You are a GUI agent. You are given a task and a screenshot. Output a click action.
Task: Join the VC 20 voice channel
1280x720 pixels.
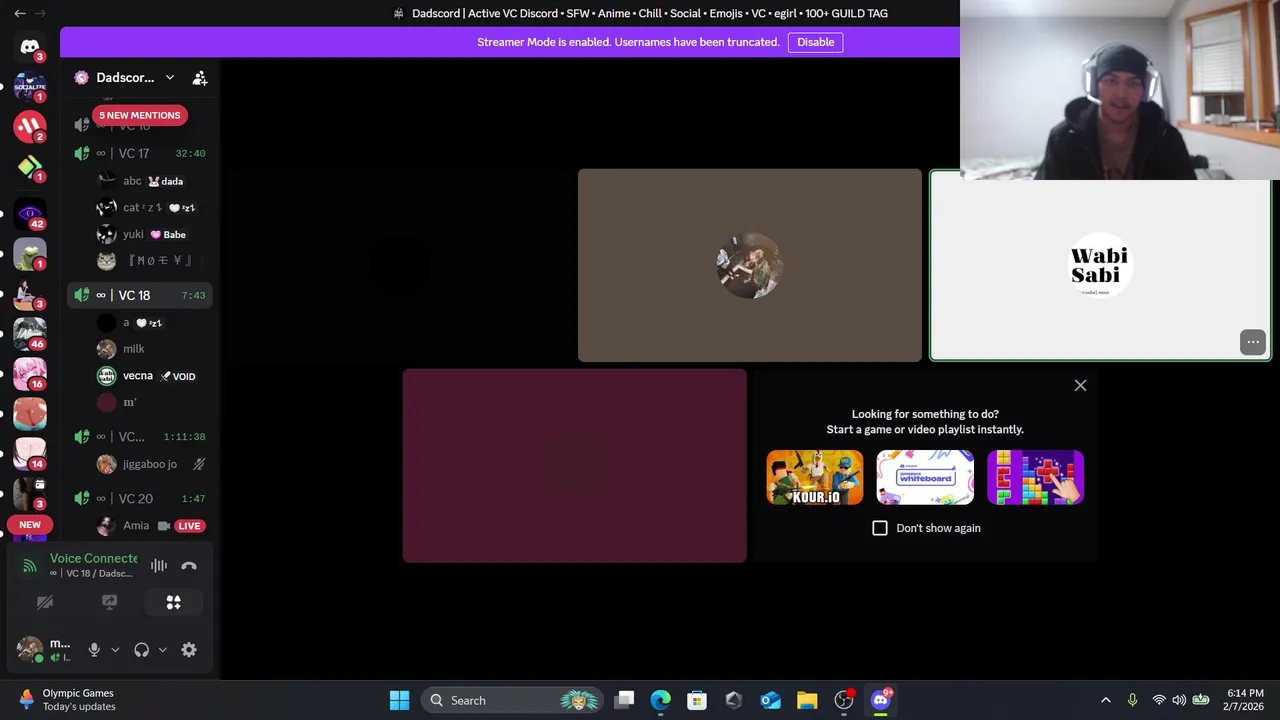click(x=140, y=498)
